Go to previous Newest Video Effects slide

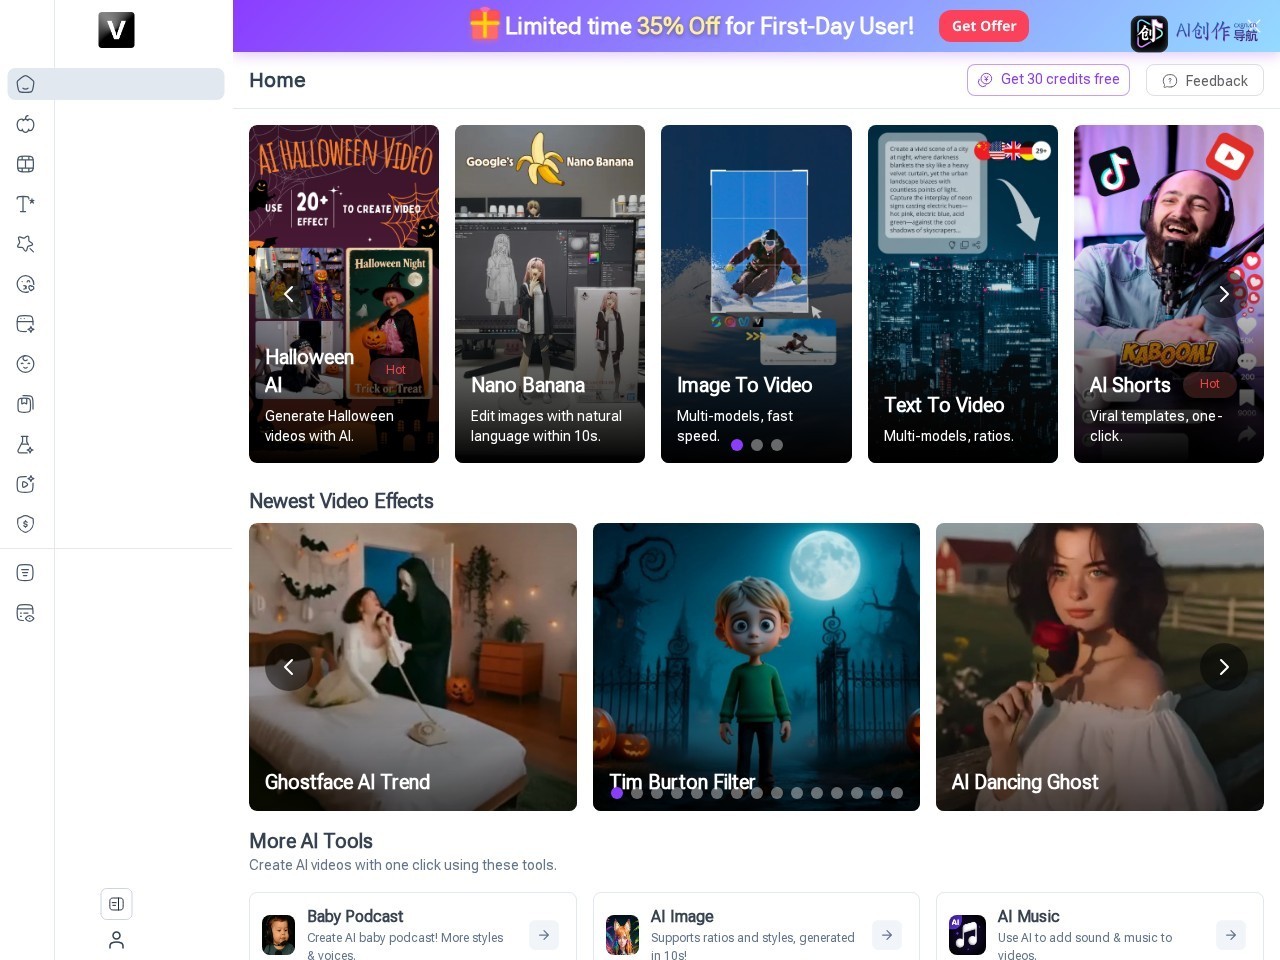coord(288,667)
